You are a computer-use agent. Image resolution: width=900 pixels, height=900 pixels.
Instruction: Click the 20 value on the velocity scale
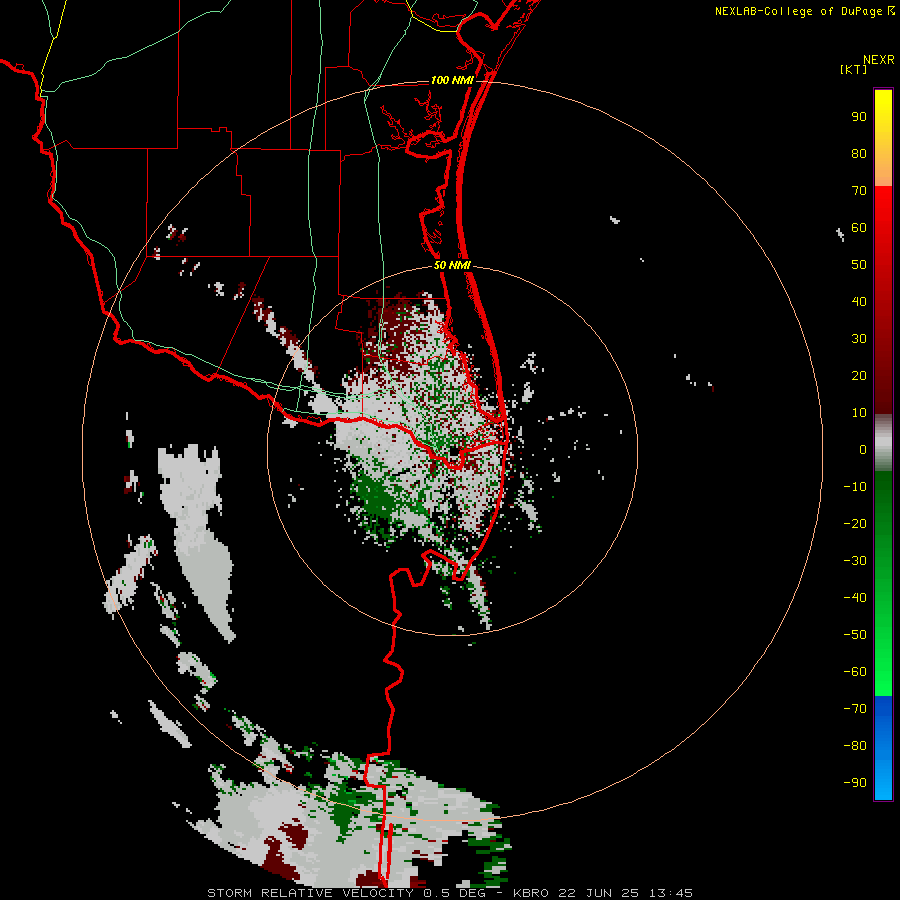[x=859, y=376]
